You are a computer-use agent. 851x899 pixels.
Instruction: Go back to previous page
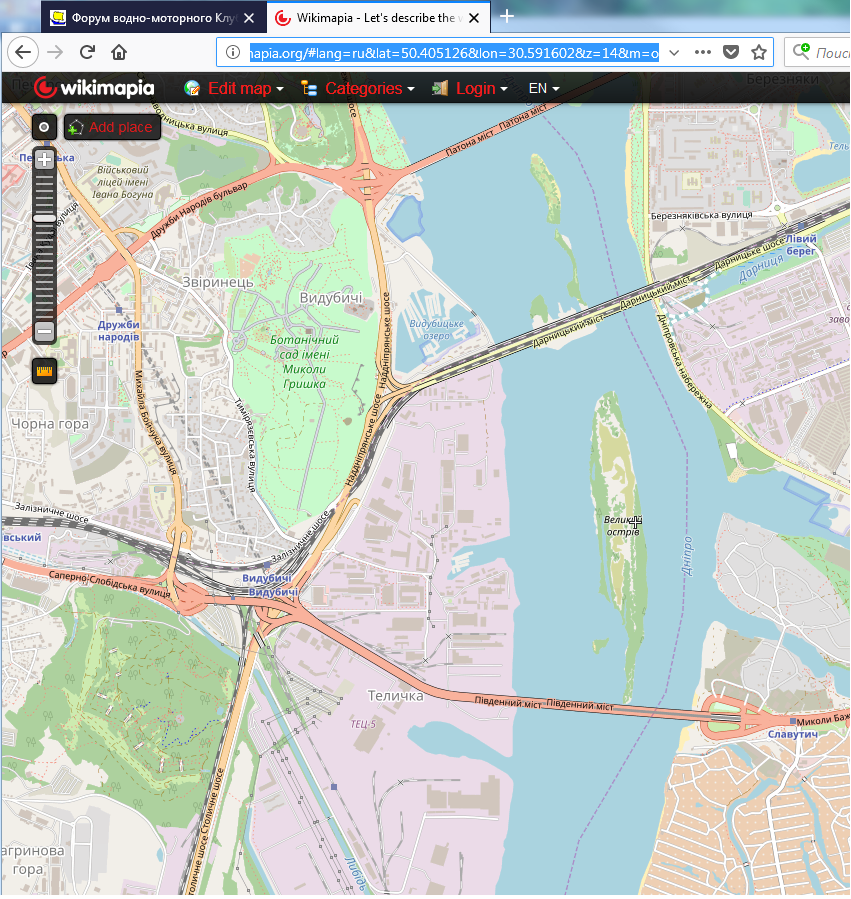point(23,53)
